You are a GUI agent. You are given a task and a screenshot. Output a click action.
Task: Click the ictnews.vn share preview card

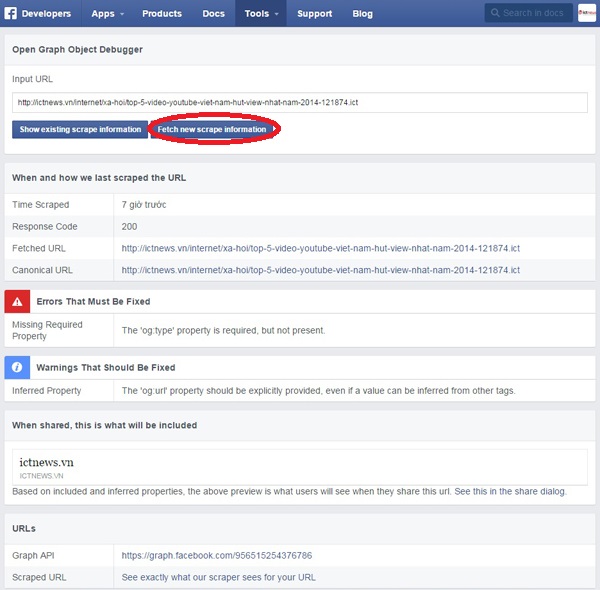(300, 467)
